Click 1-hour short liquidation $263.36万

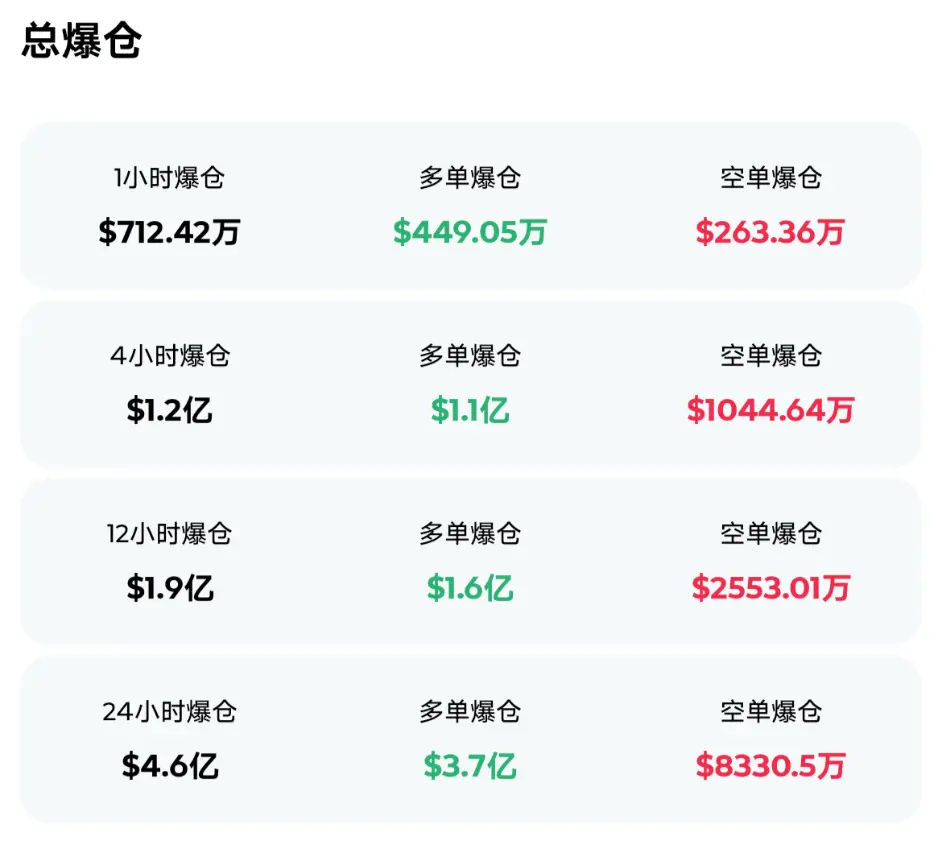770,232
